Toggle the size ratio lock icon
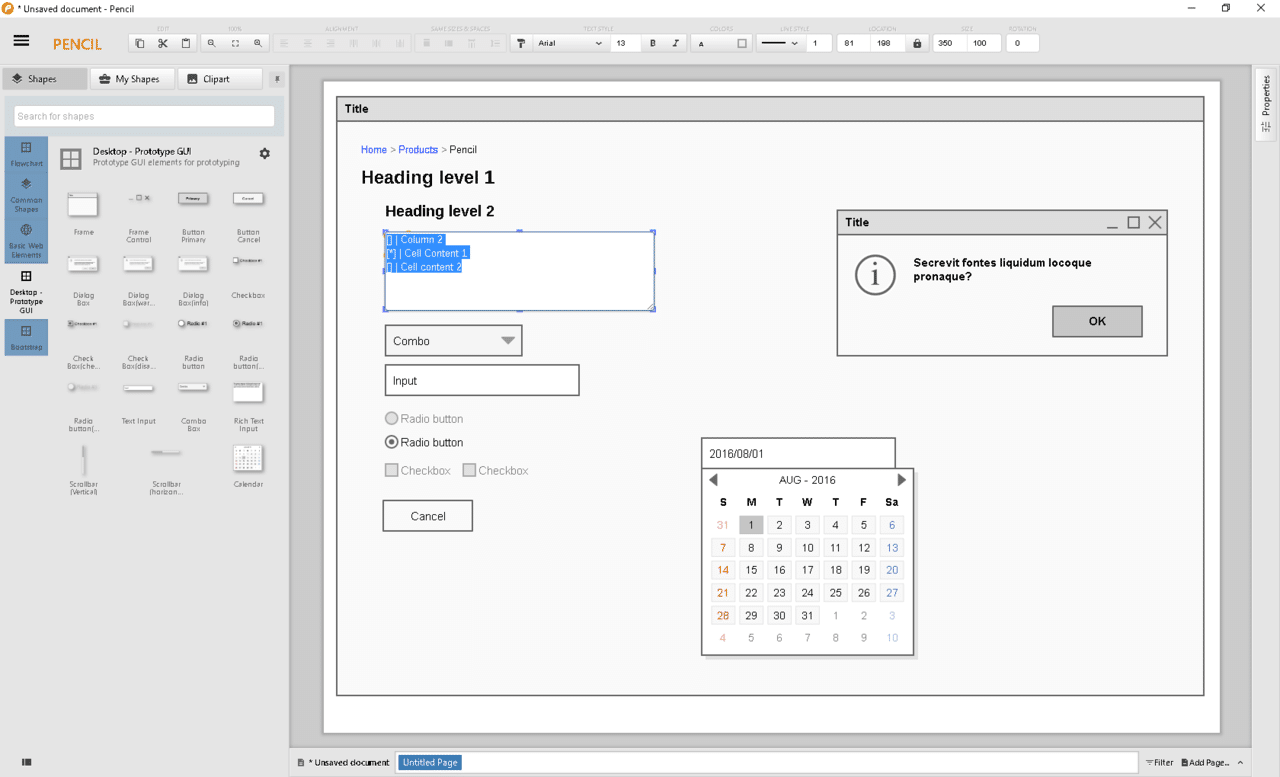The height and width of the screenshot is (777, 1280). (917, 43)
